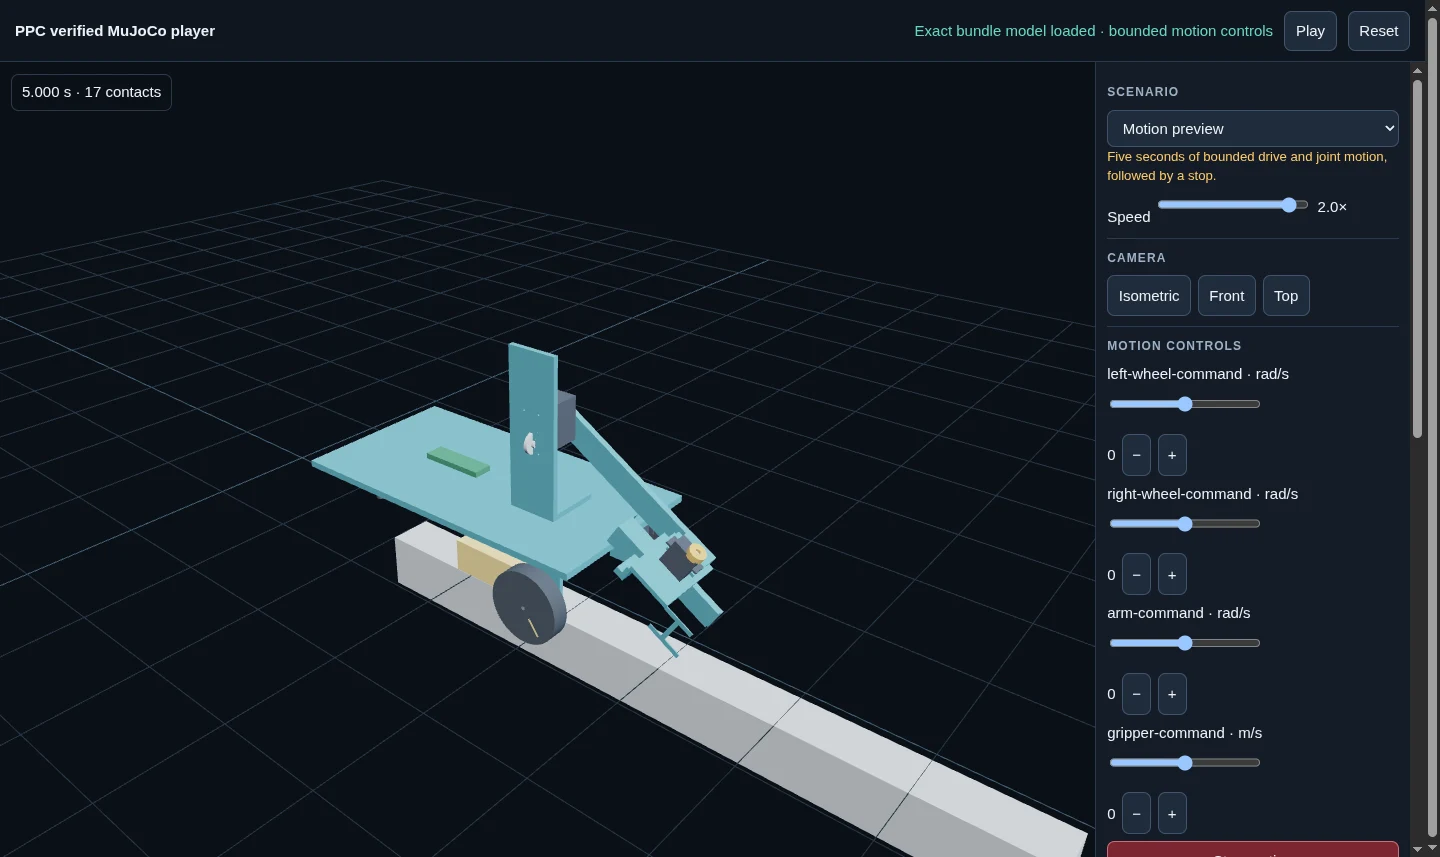Image resolution: width=1440 pixels, height=857 pixels.
Task: Decrease arm-command with minus button
Action: [x=1136, y=694]
